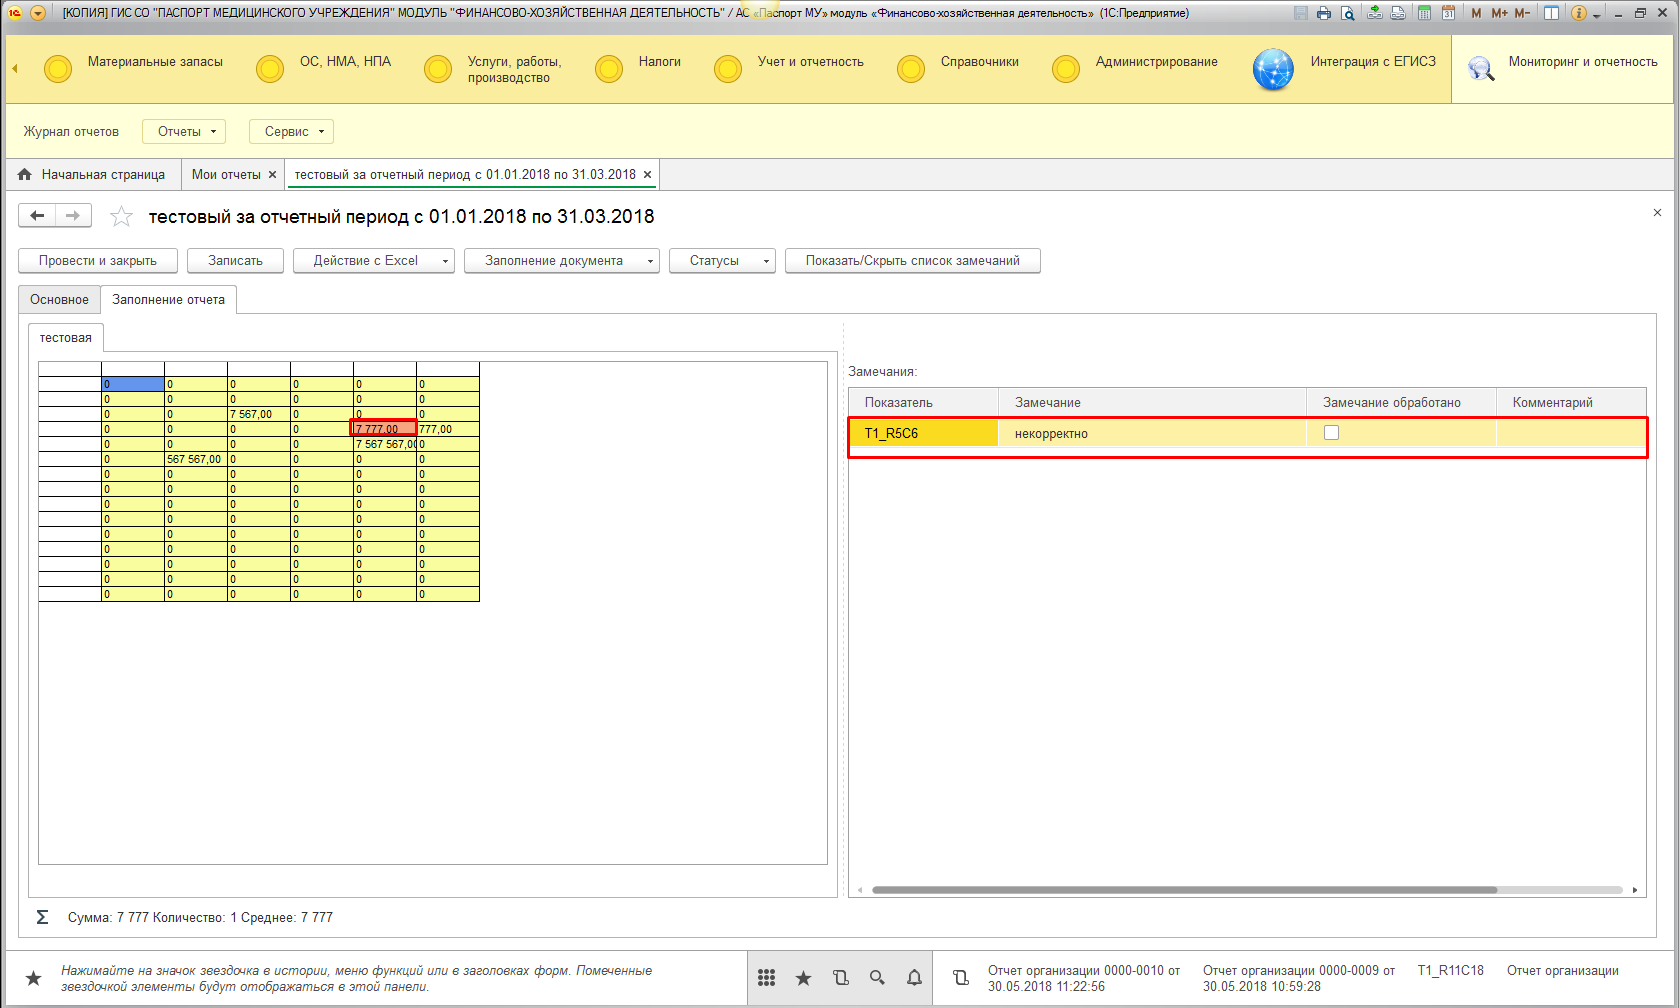This screenshot has height=1008, width=1679.
Task: Open the calendar icon in top toolbar
Action: (x=1448, y=13)
